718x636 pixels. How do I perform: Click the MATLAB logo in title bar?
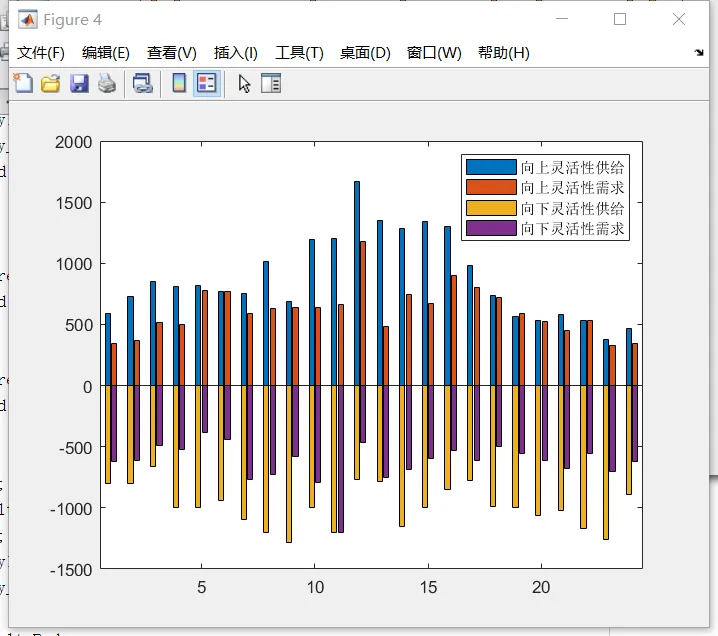(28, 19)
